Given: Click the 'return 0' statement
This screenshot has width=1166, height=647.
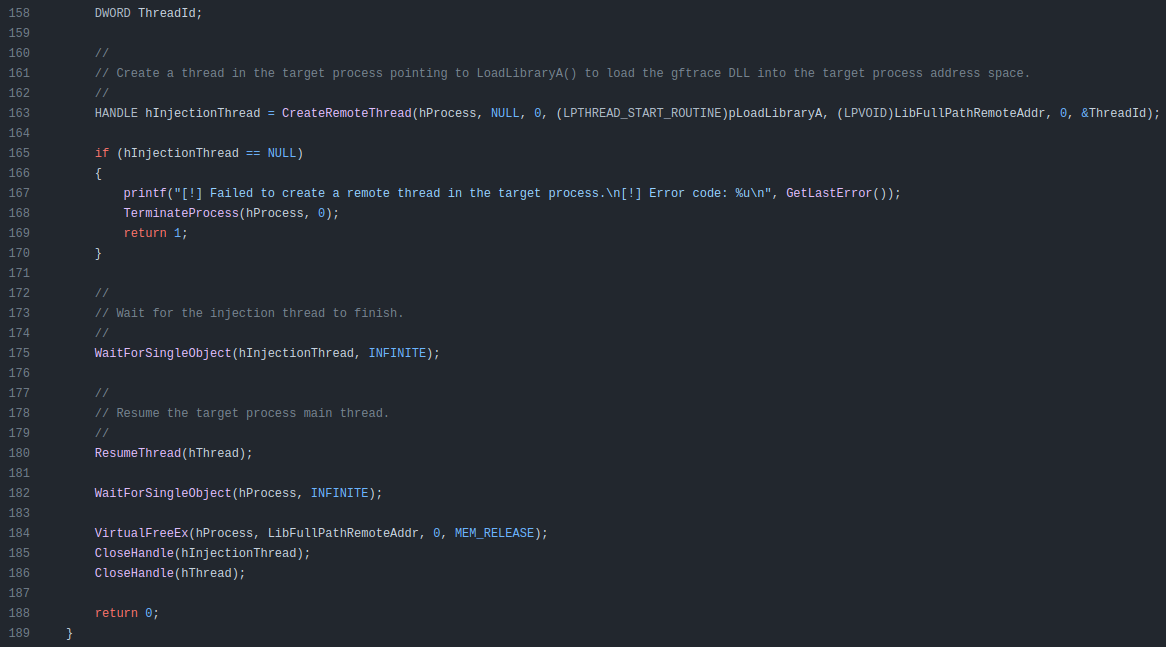Looking at the screenshot, I should coord(126,613).
